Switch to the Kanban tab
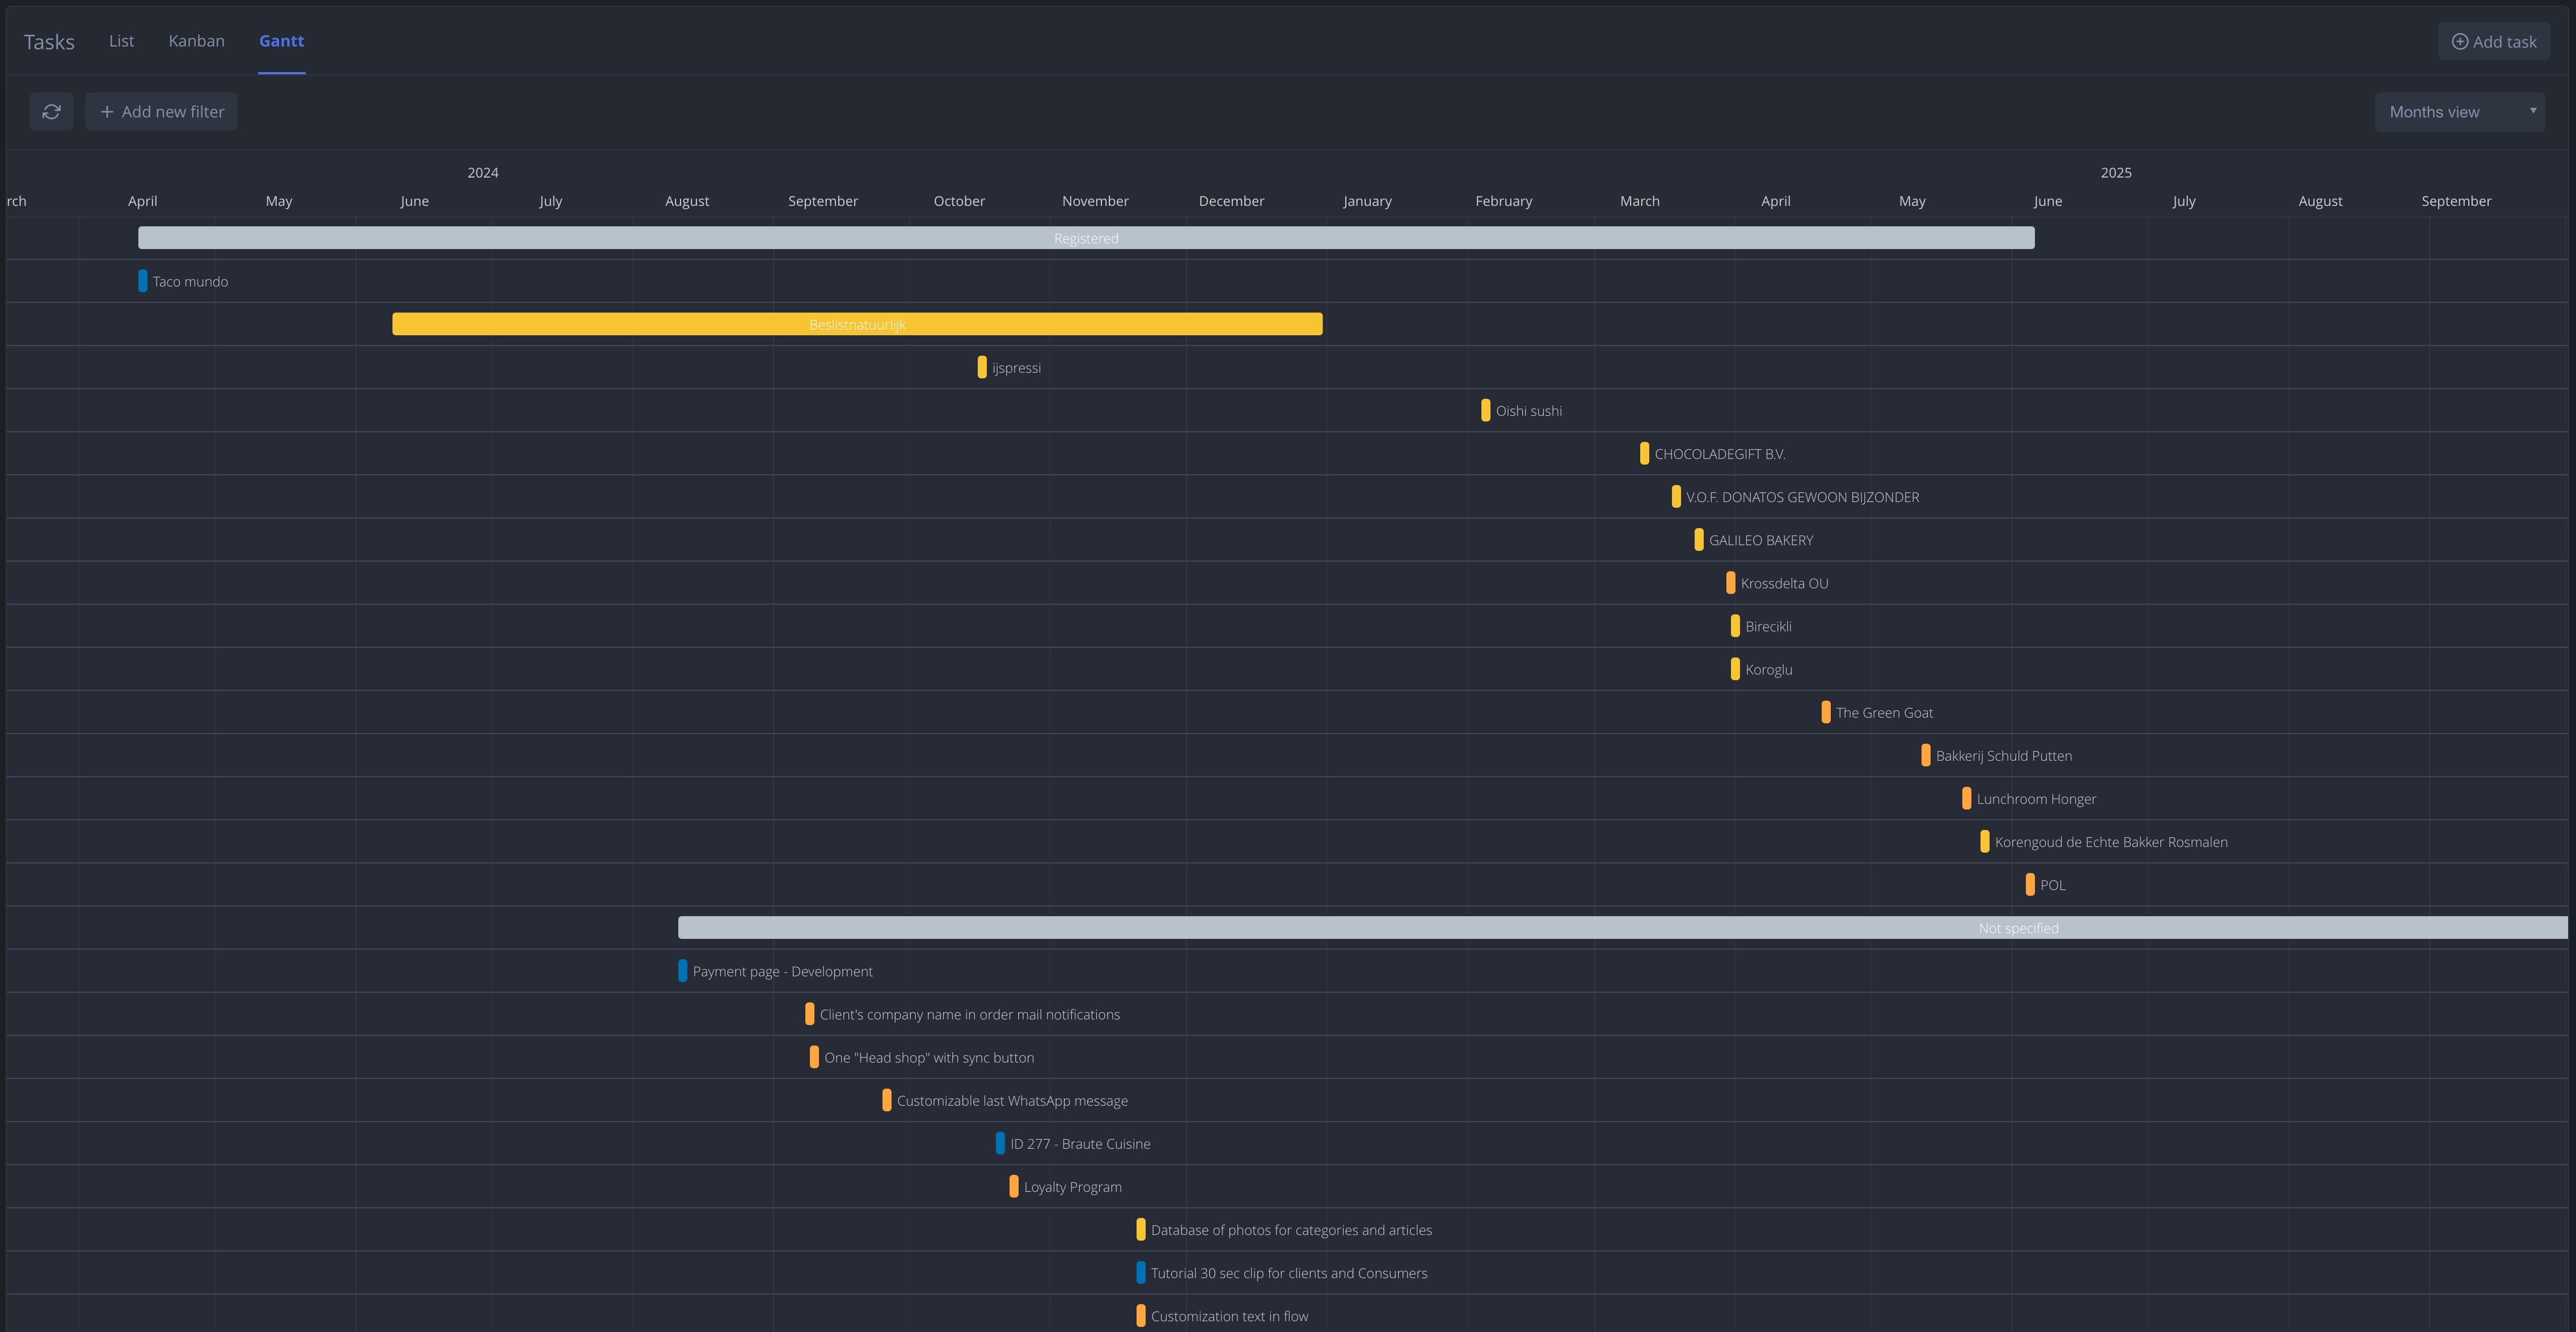The image size is (2576, 1332). [196, 41]
